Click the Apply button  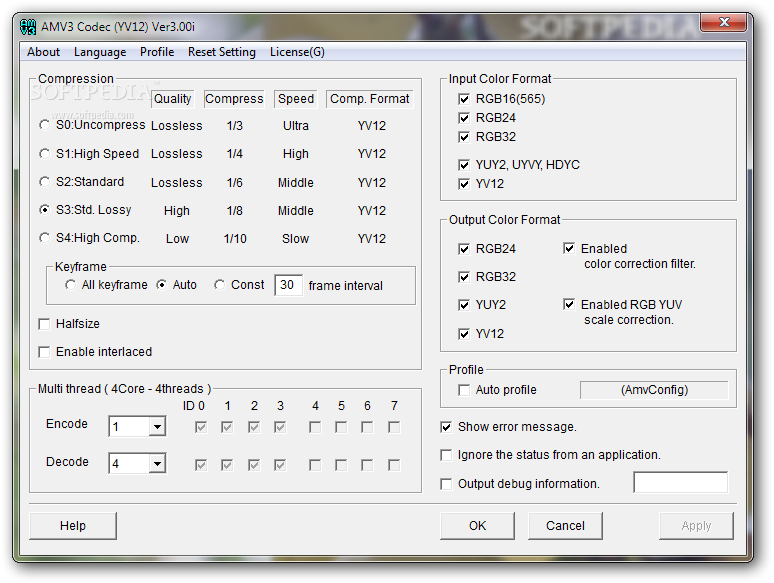[x=696, y=526]
